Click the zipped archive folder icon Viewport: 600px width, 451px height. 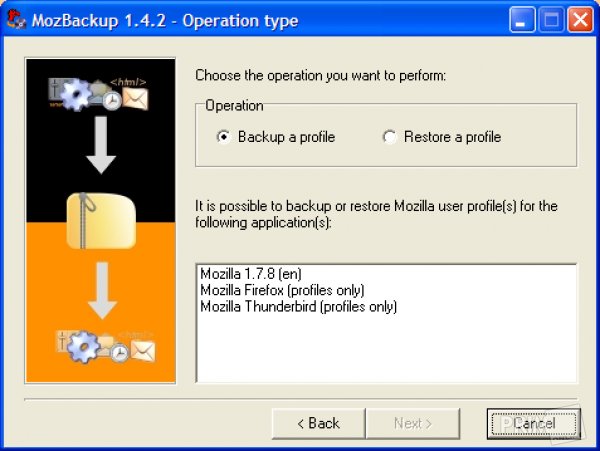[x=101, y=221]
